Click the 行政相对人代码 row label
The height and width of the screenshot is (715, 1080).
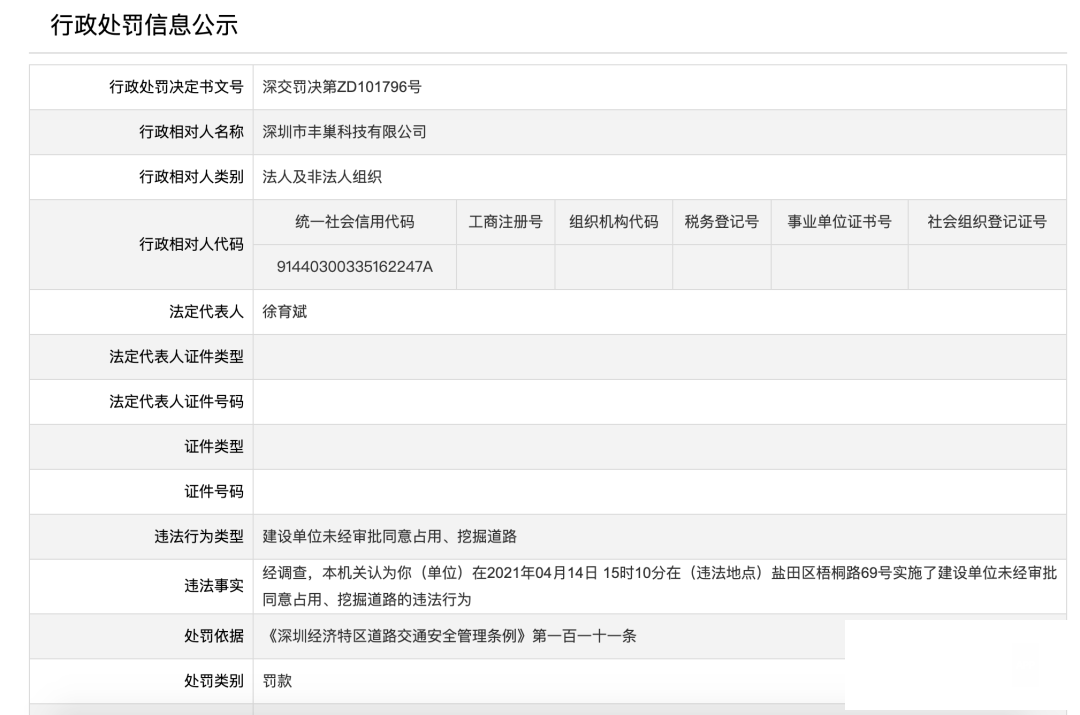pos(176,245)
